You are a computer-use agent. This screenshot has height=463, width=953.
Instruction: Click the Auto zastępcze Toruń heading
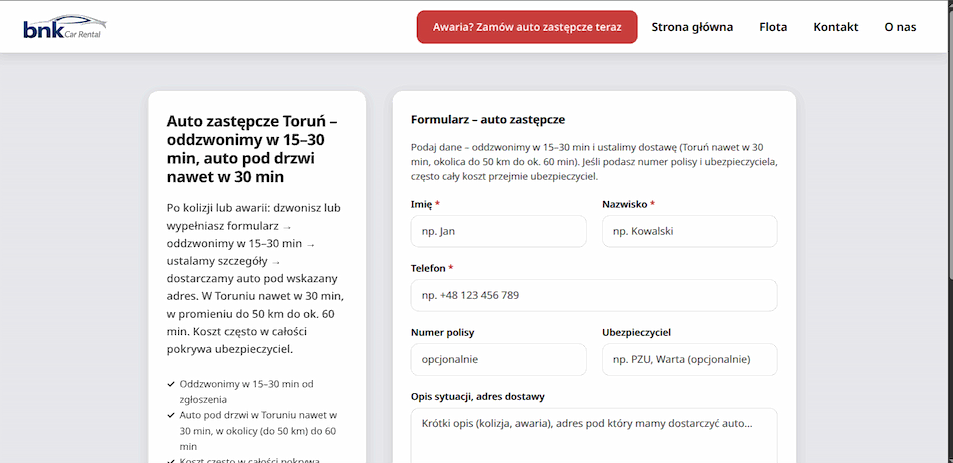point(258,149)
